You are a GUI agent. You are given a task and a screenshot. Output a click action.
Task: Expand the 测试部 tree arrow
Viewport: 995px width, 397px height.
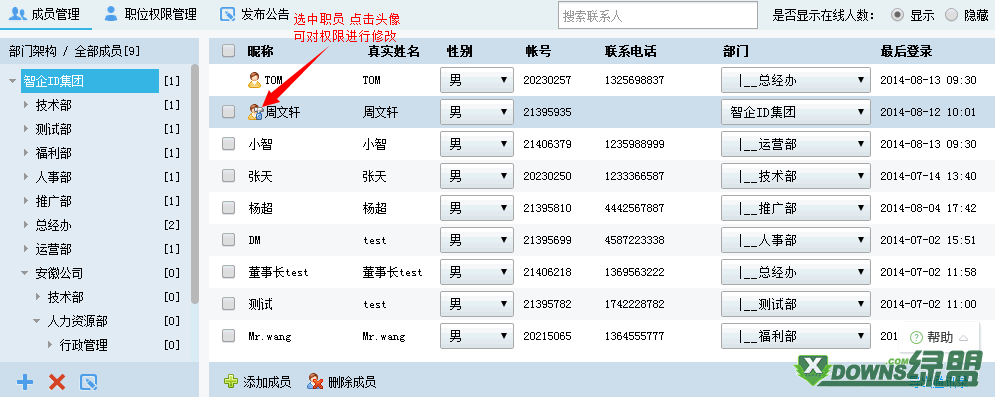click(x=25, y=129)
